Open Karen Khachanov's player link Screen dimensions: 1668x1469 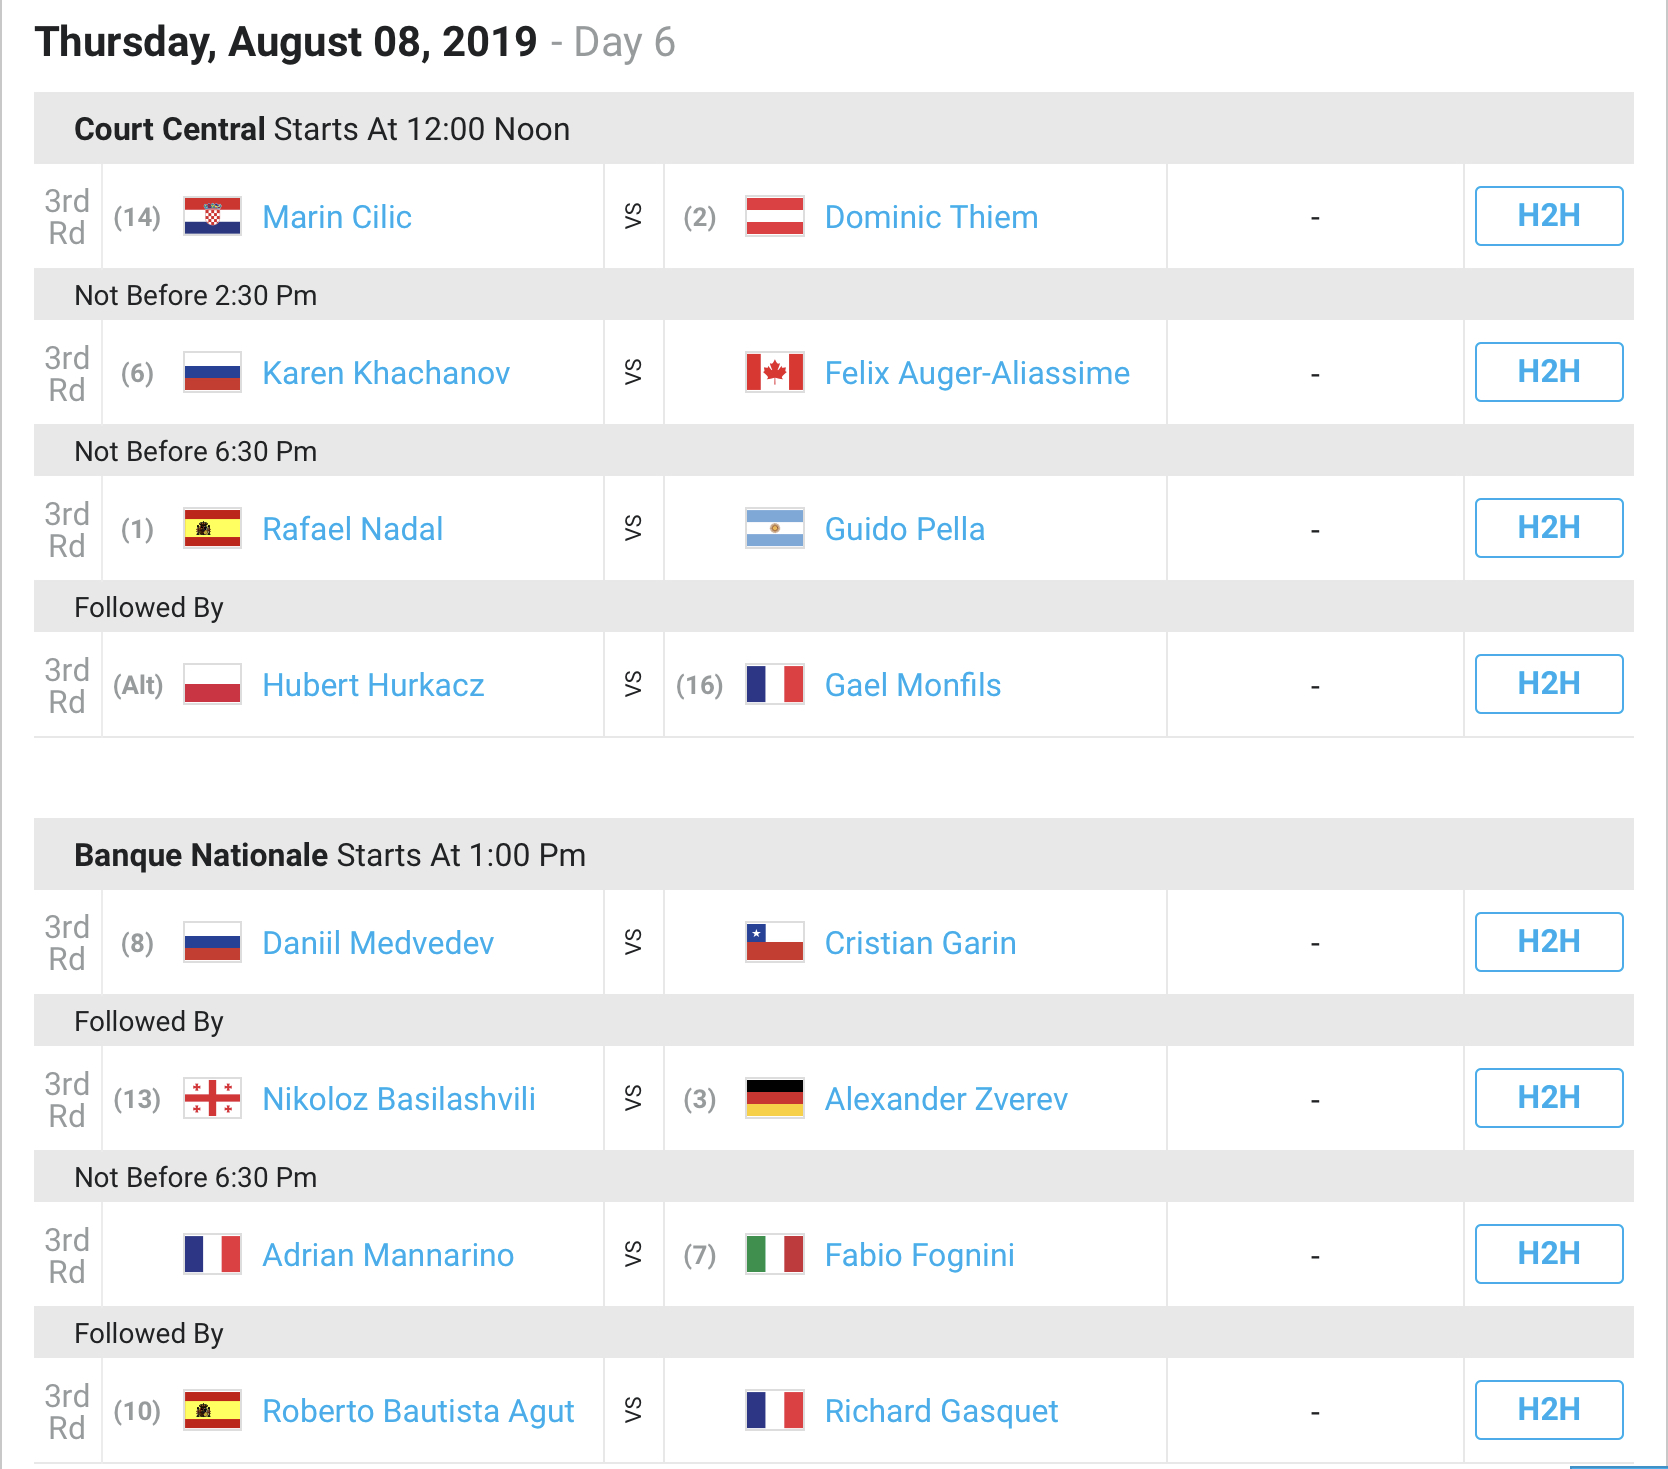point(386,373)
